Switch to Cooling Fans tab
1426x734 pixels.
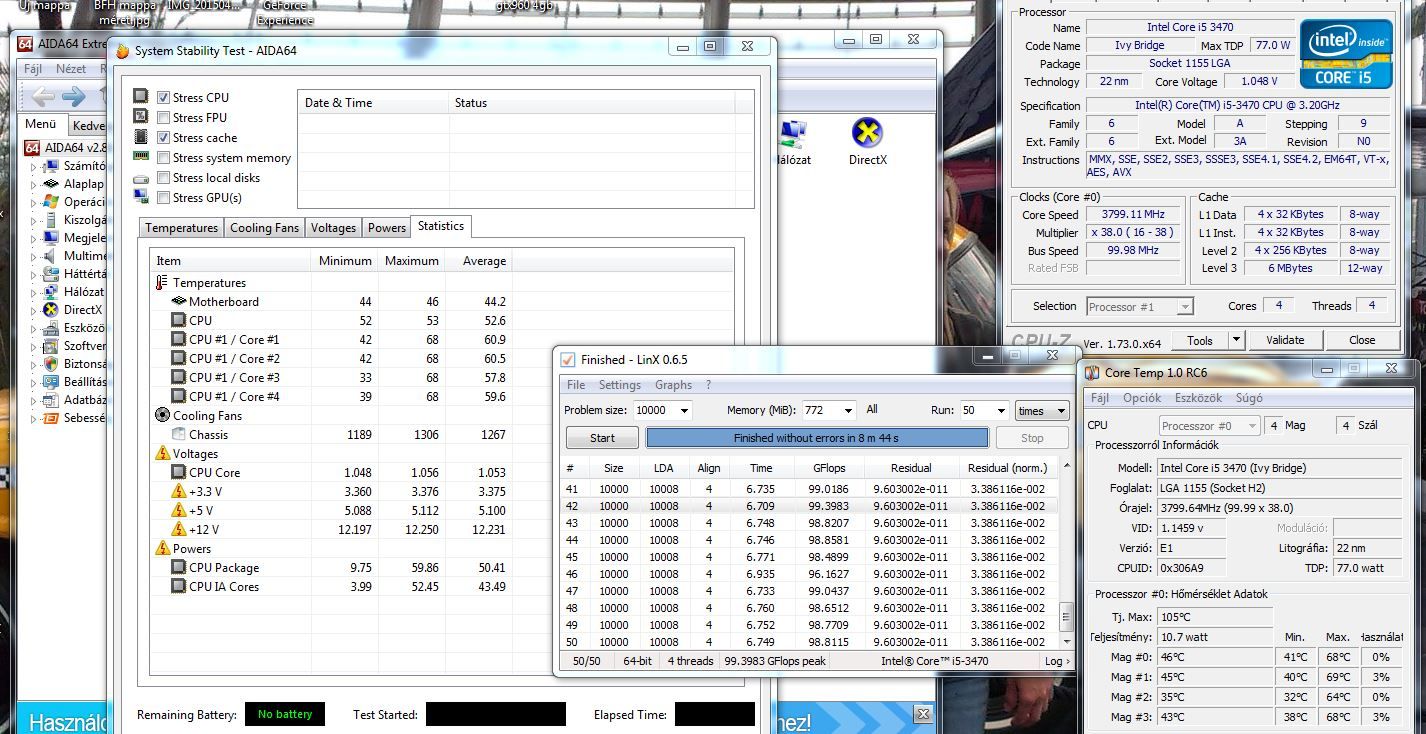click(264, 228)
